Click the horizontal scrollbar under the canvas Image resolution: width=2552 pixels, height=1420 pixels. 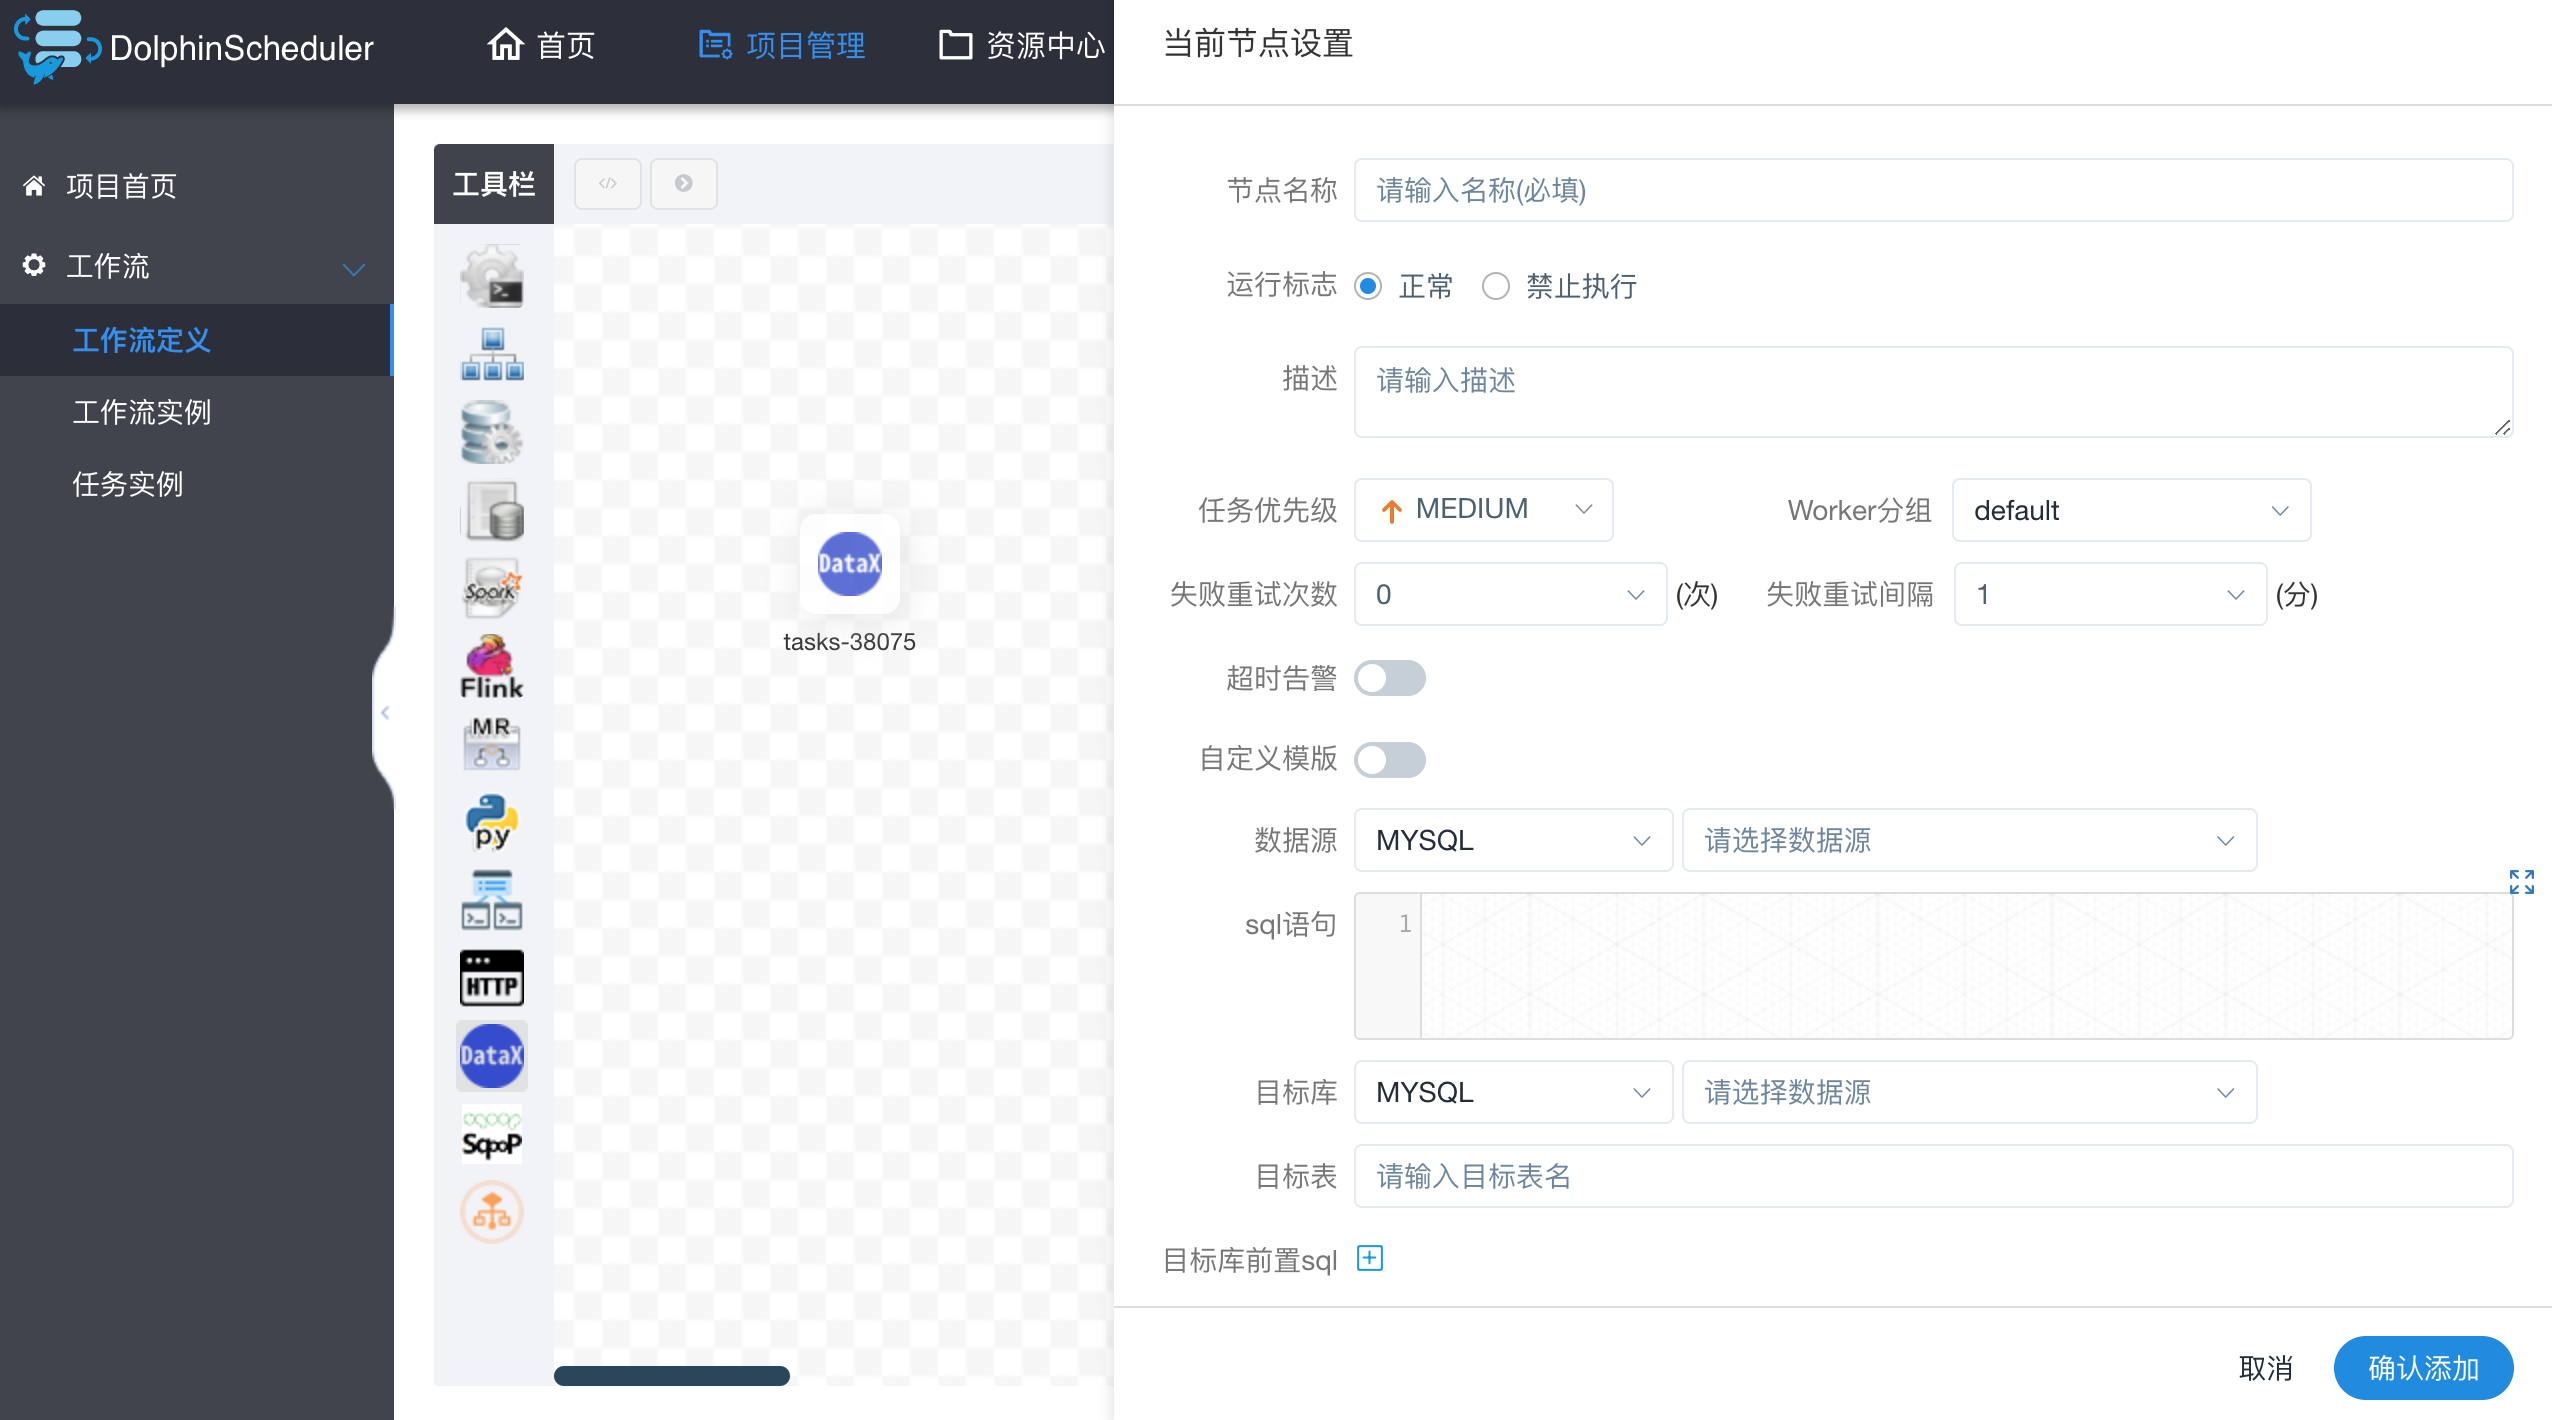tap(671, 1376)
